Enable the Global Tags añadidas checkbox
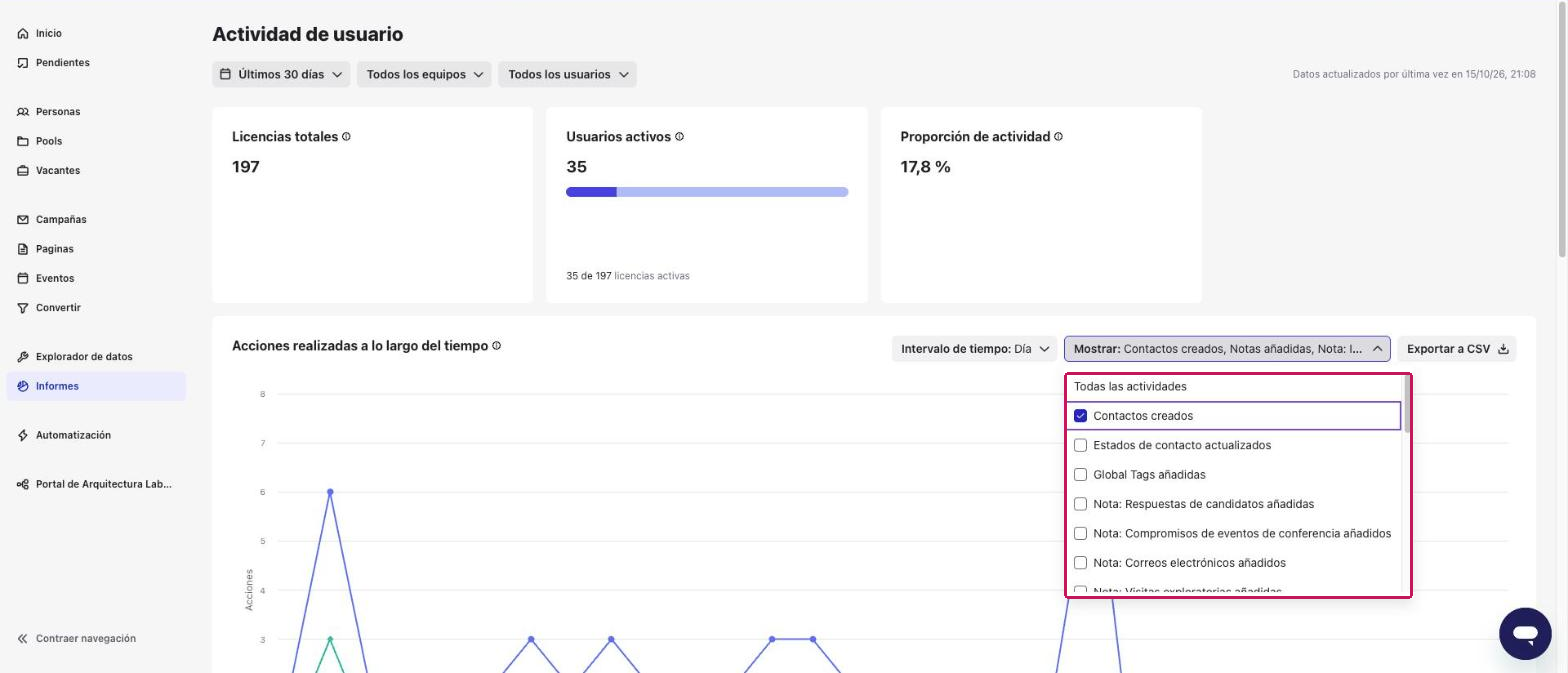Viewport: 1568px width, 673px height. [x=1080, y=475]
